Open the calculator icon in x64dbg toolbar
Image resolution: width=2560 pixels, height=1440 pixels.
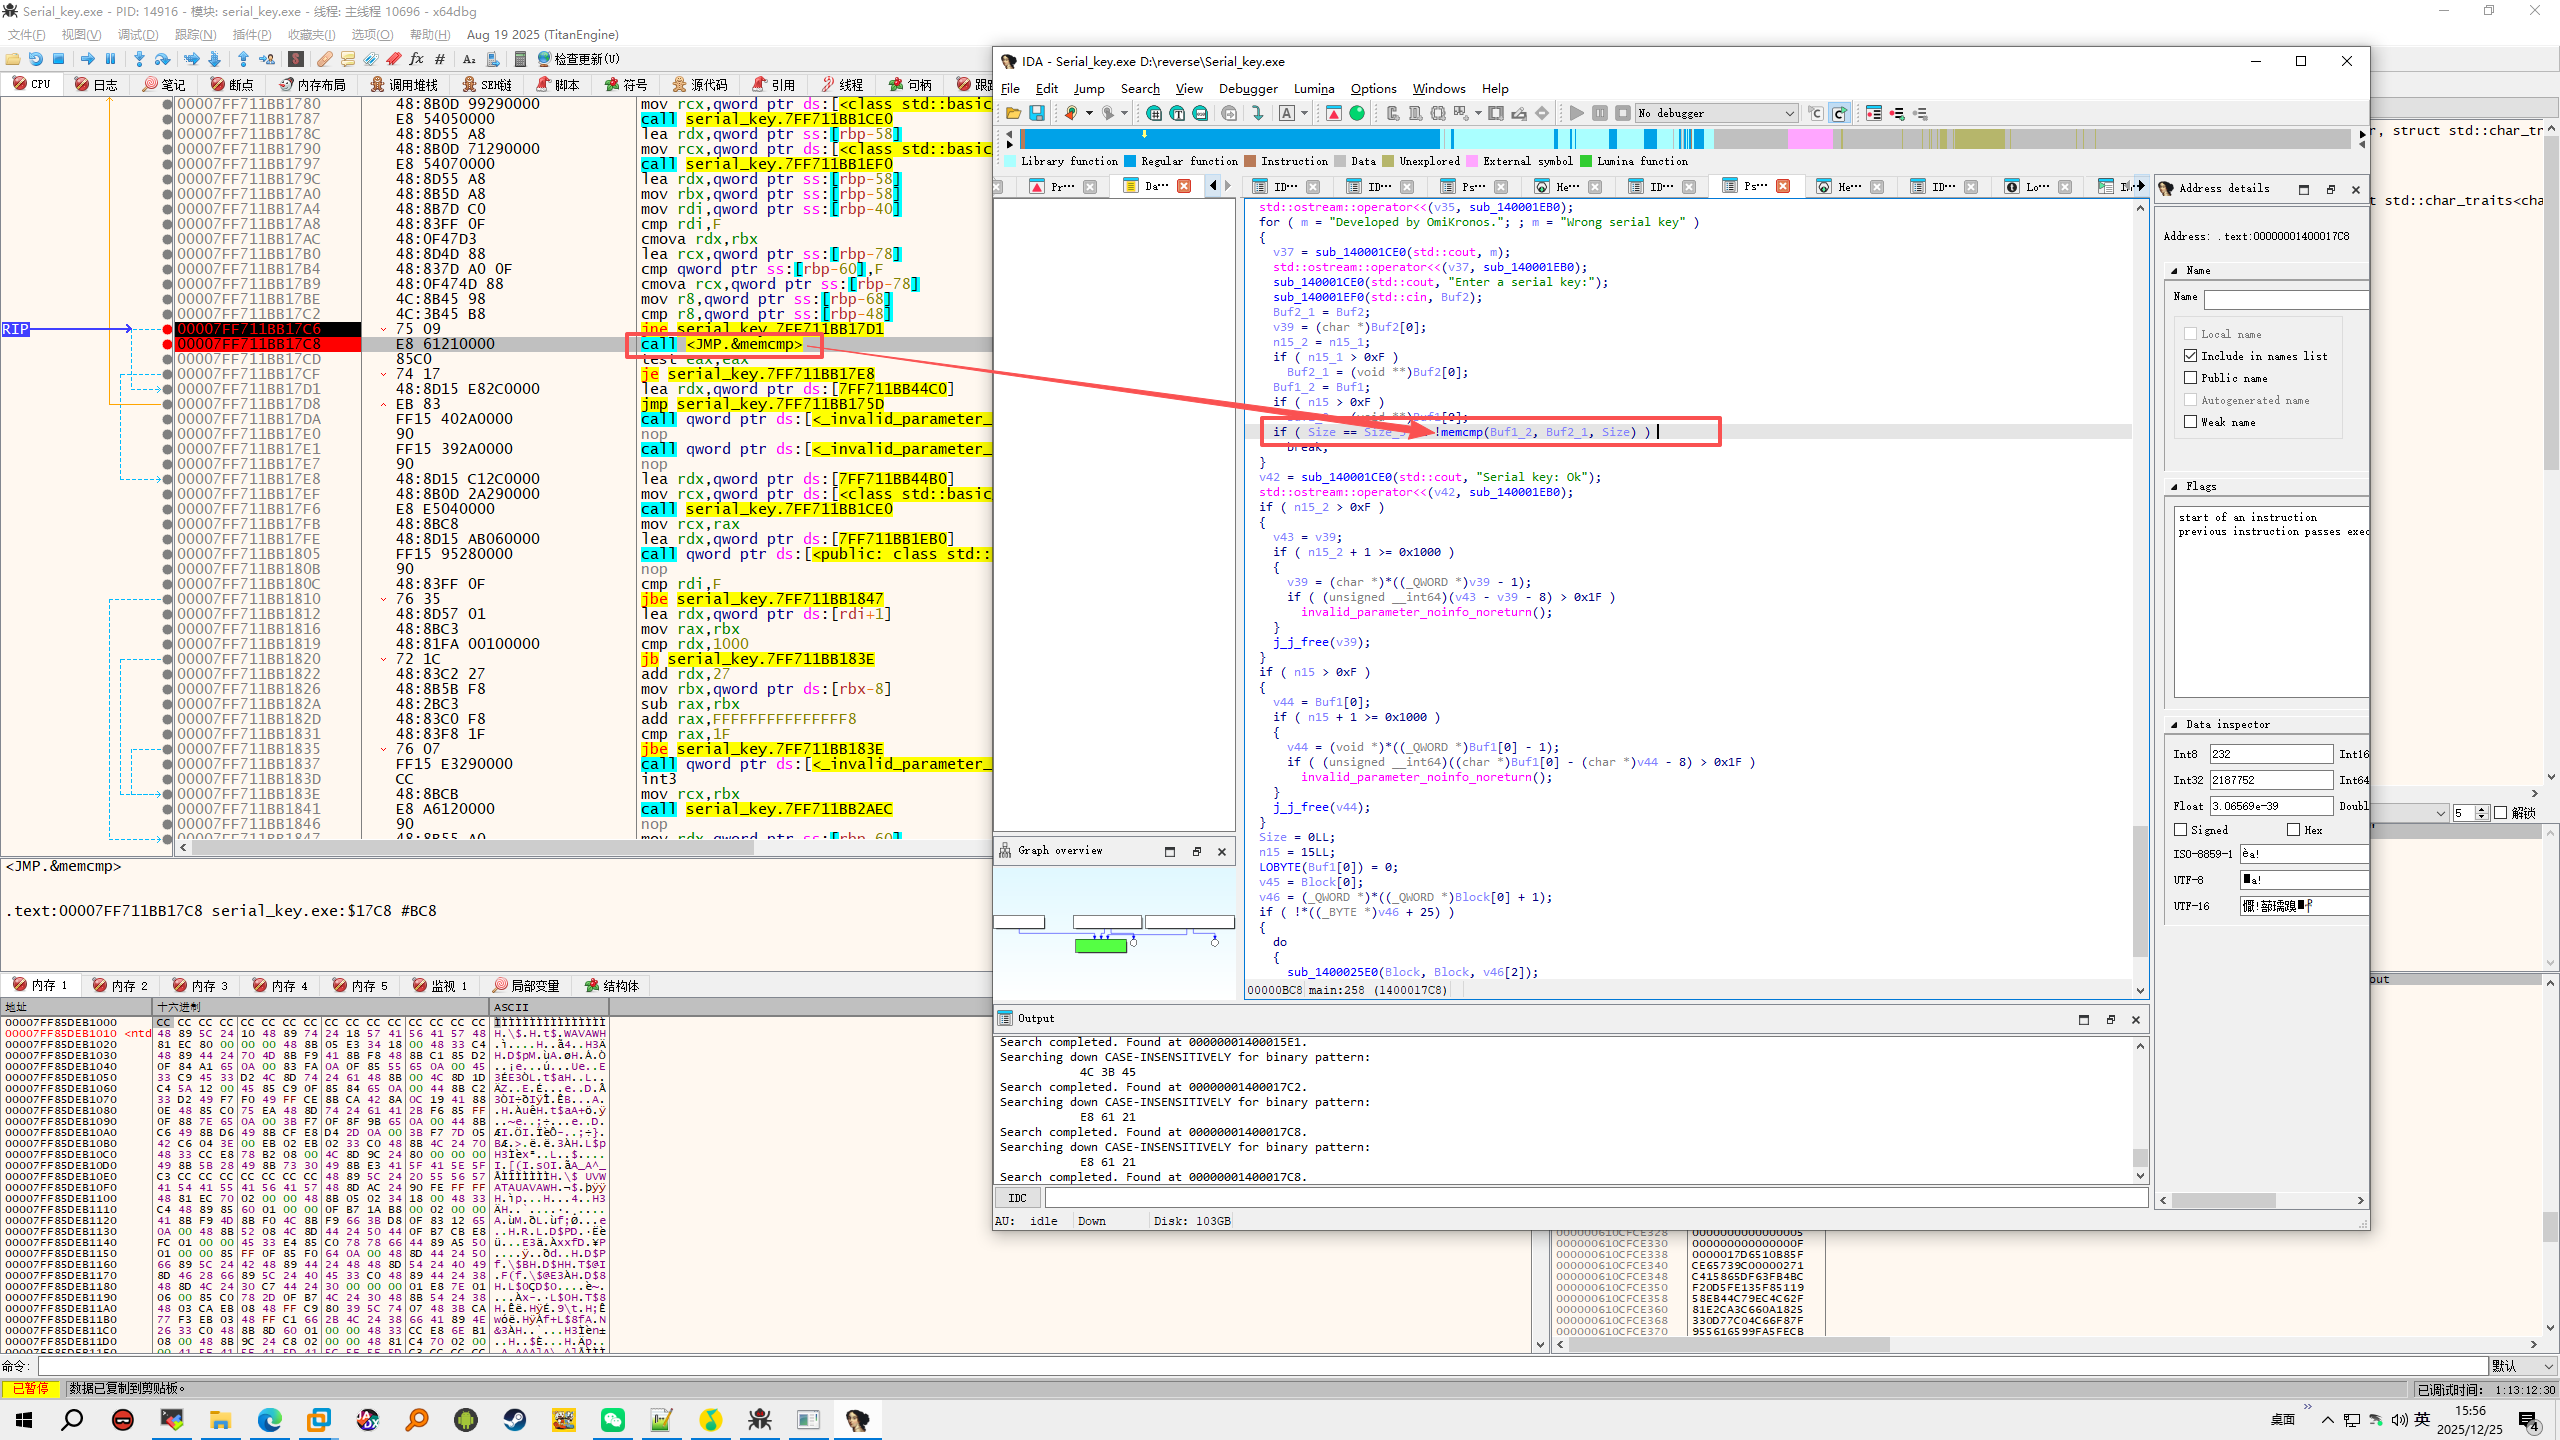tap(520, 59)
